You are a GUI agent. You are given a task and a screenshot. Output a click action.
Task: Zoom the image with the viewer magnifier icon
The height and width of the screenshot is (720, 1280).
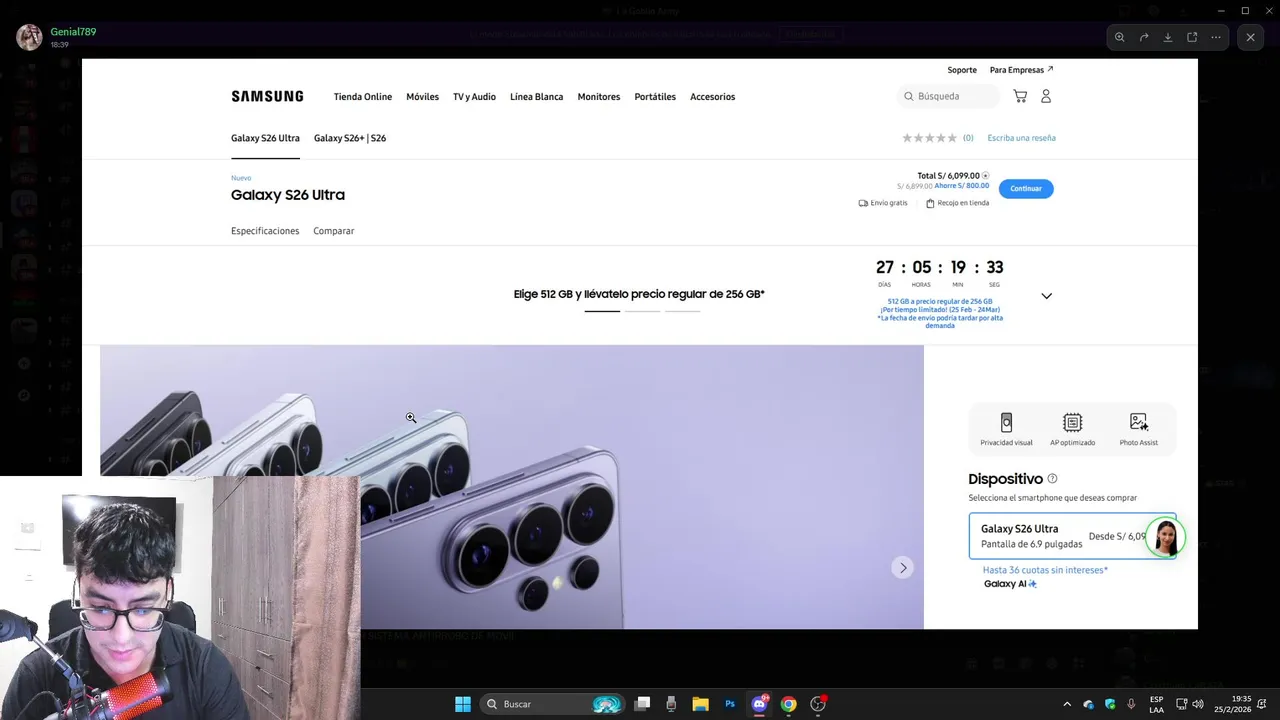1120,37
